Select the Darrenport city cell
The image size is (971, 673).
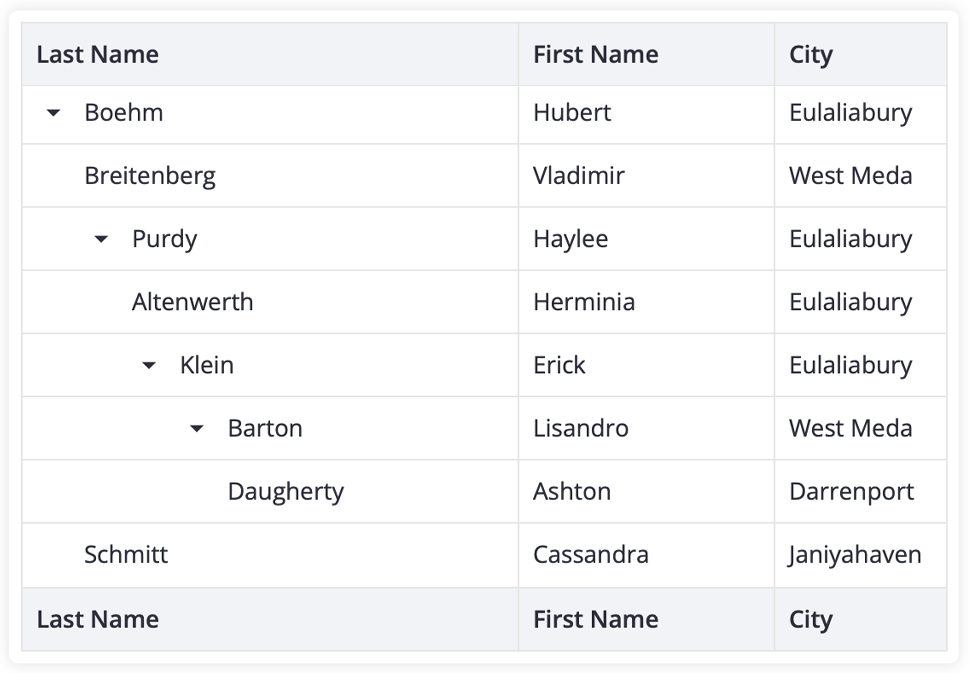point(861,492)
